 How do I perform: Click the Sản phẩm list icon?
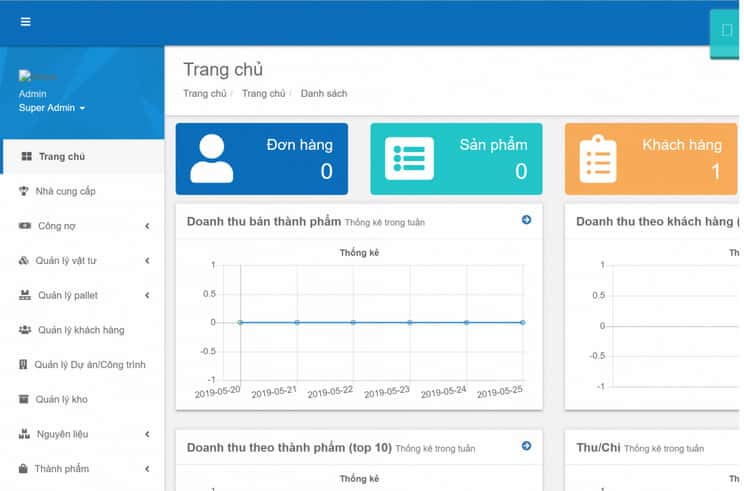tap(409, 158)
